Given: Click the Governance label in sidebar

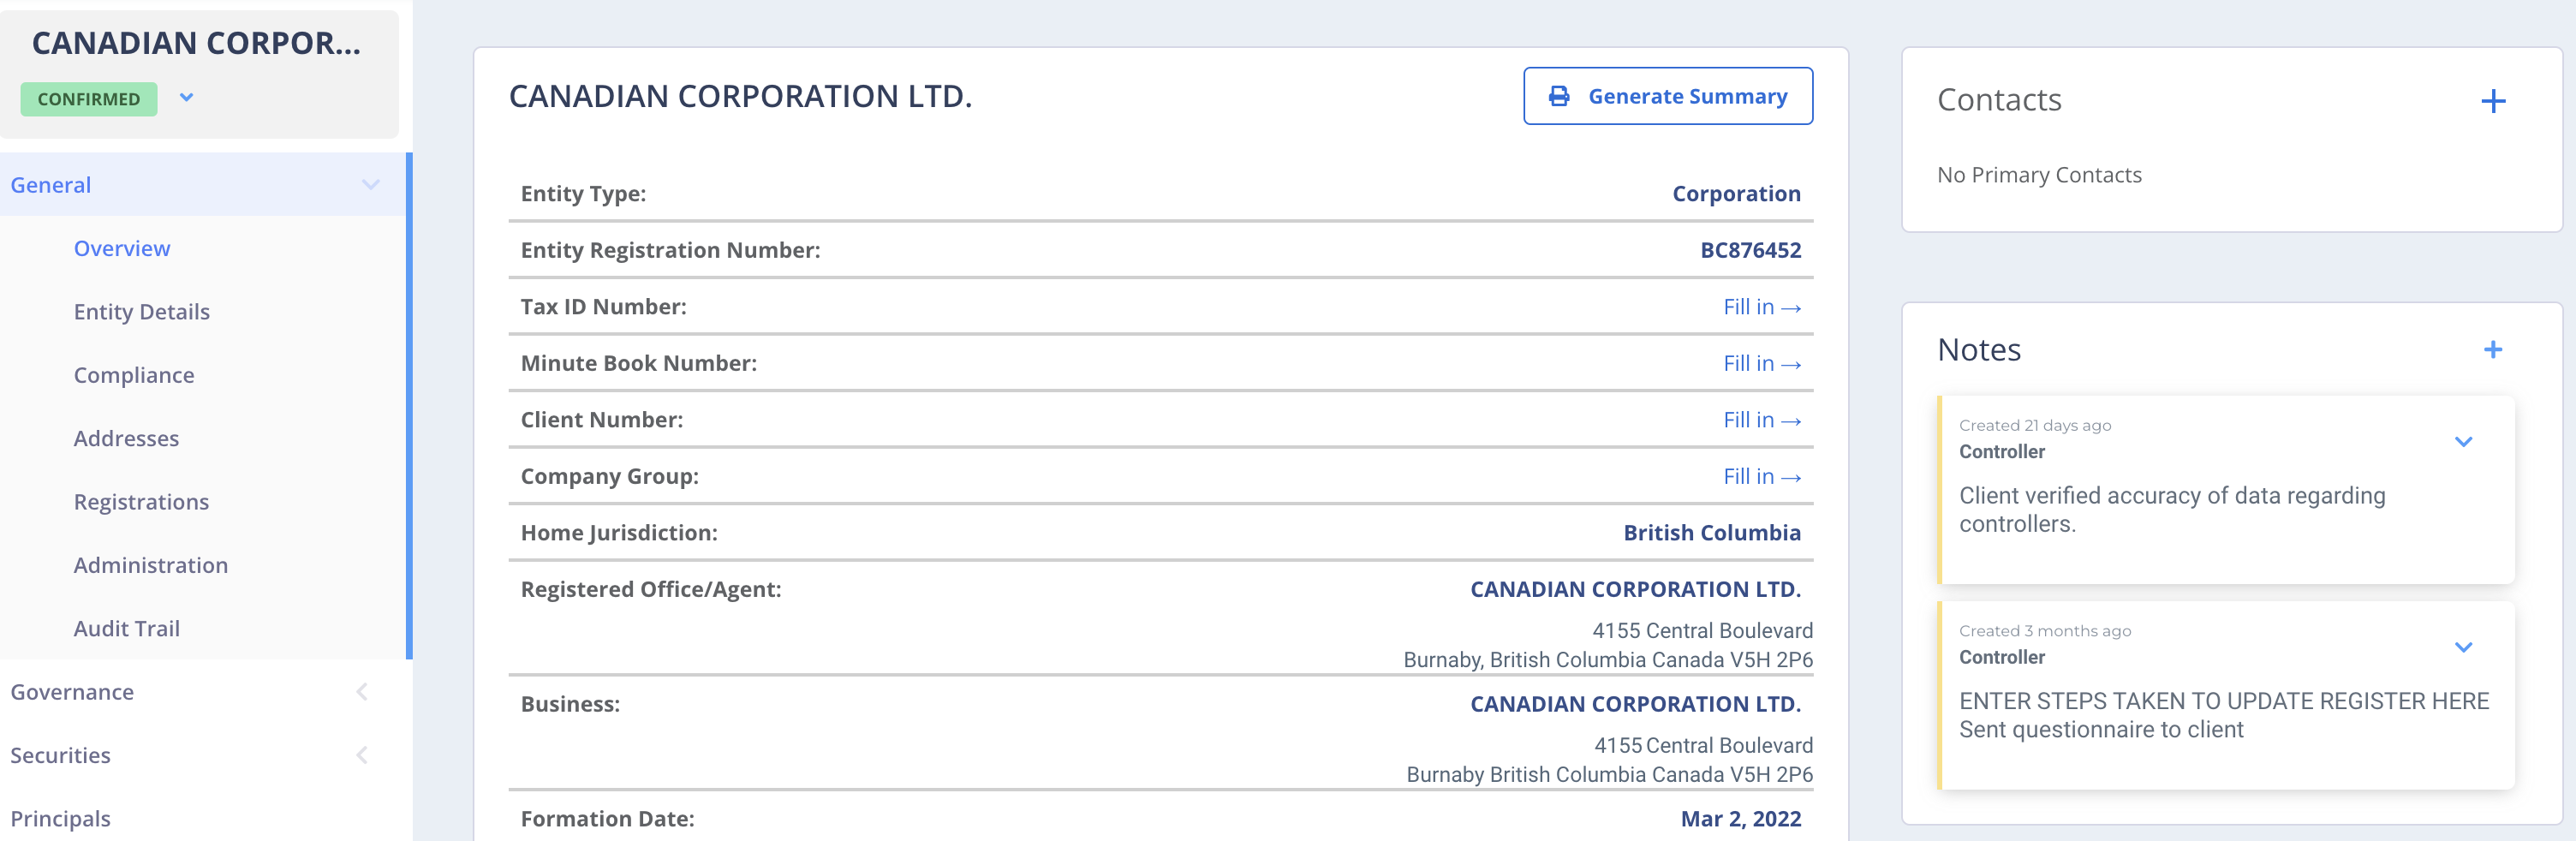Looking at the screenshot, I should point(72,692).
